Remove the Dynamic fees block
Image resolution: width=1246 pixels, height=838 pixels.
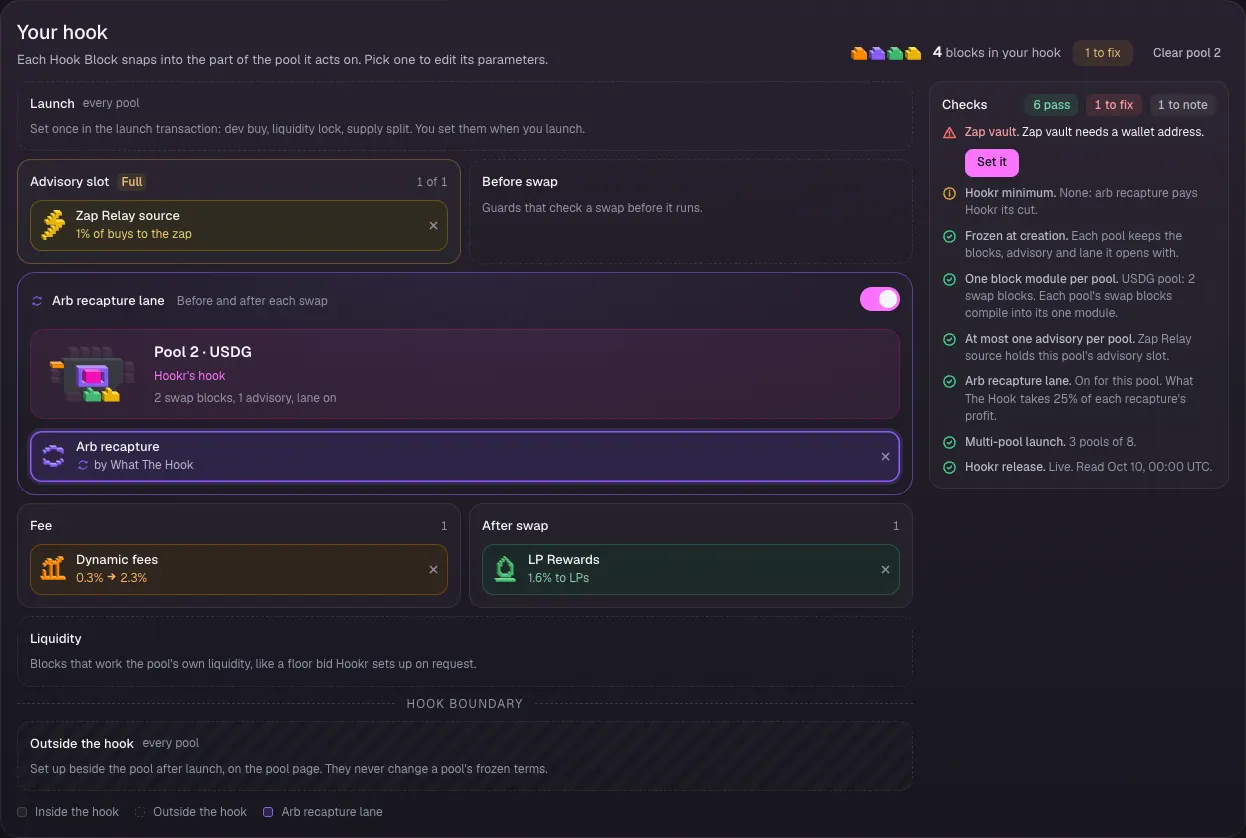(433, 570)
